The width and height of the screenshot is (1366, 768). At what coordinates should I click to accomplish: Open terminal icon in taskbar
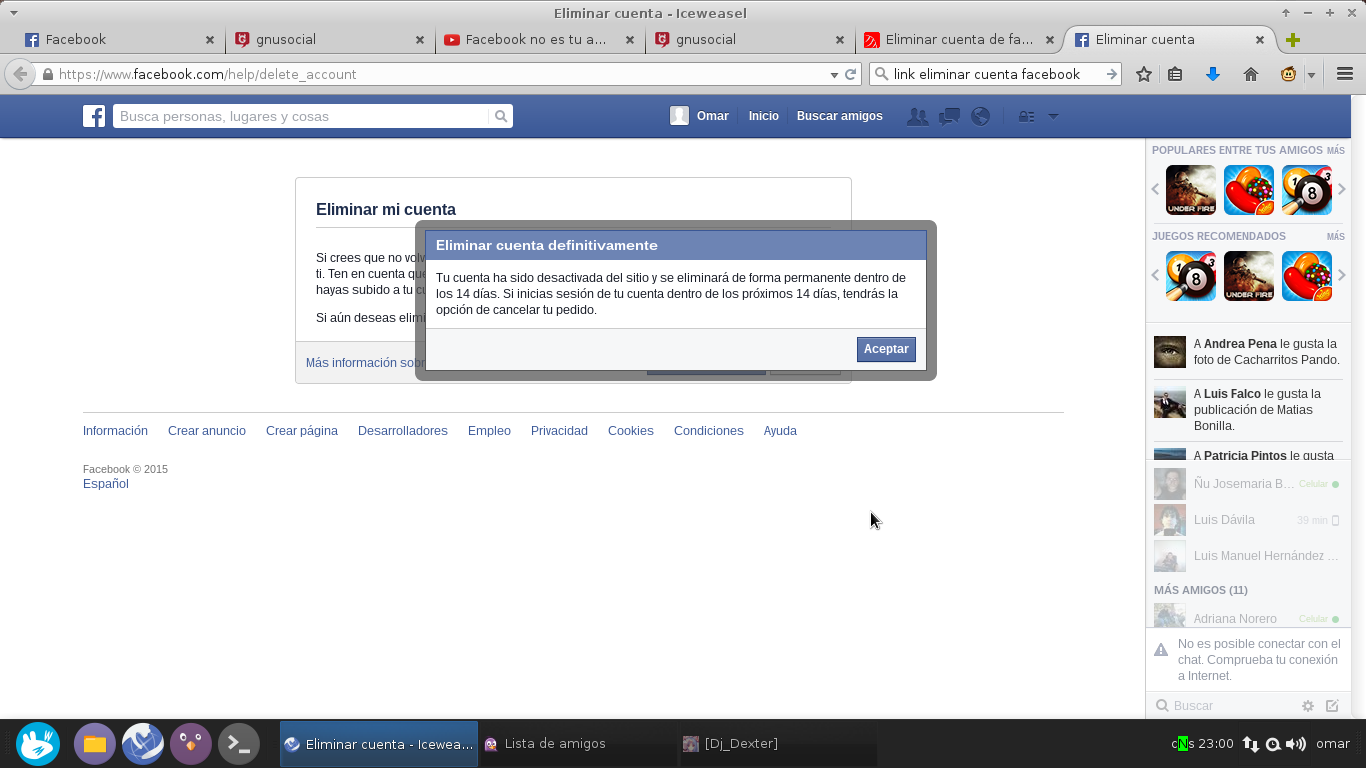coord(239,744)
